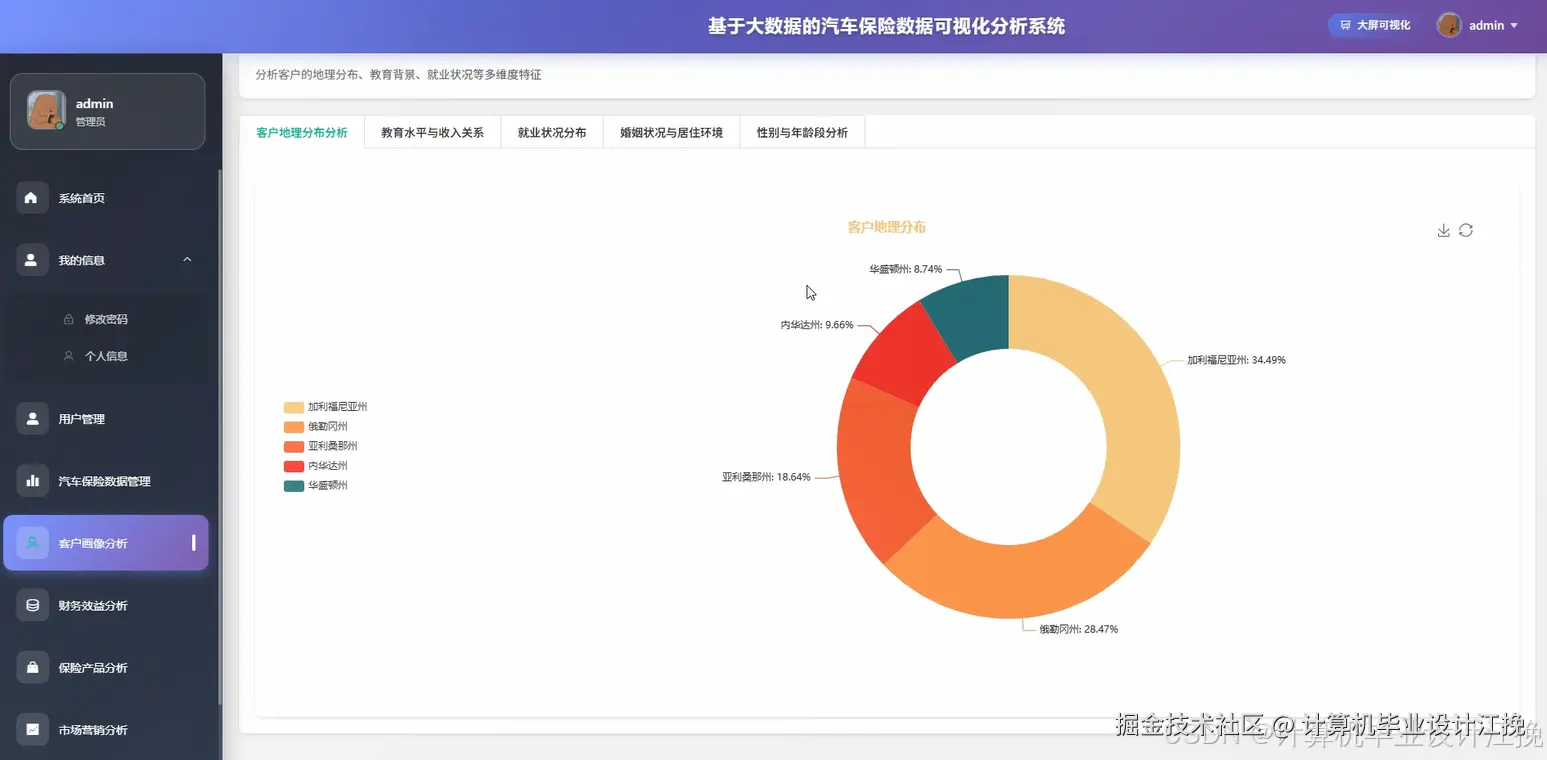The height and width of the screenshot is (760, 1547).
Task: Click the admin avatar in top header
Action: (x=1449, y=25)
